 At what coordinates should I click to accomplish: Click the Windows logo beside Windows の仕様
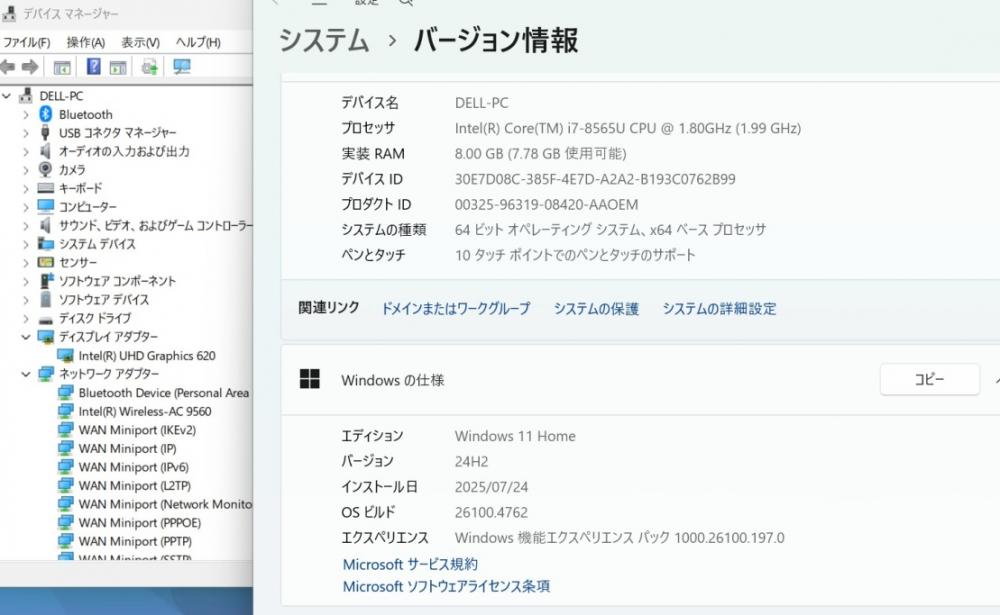(x=309, y=379)
